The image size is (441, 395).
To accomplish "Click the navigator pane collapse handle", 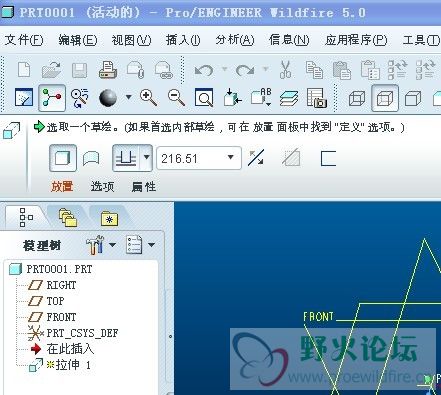I will (x=170, y=336).
